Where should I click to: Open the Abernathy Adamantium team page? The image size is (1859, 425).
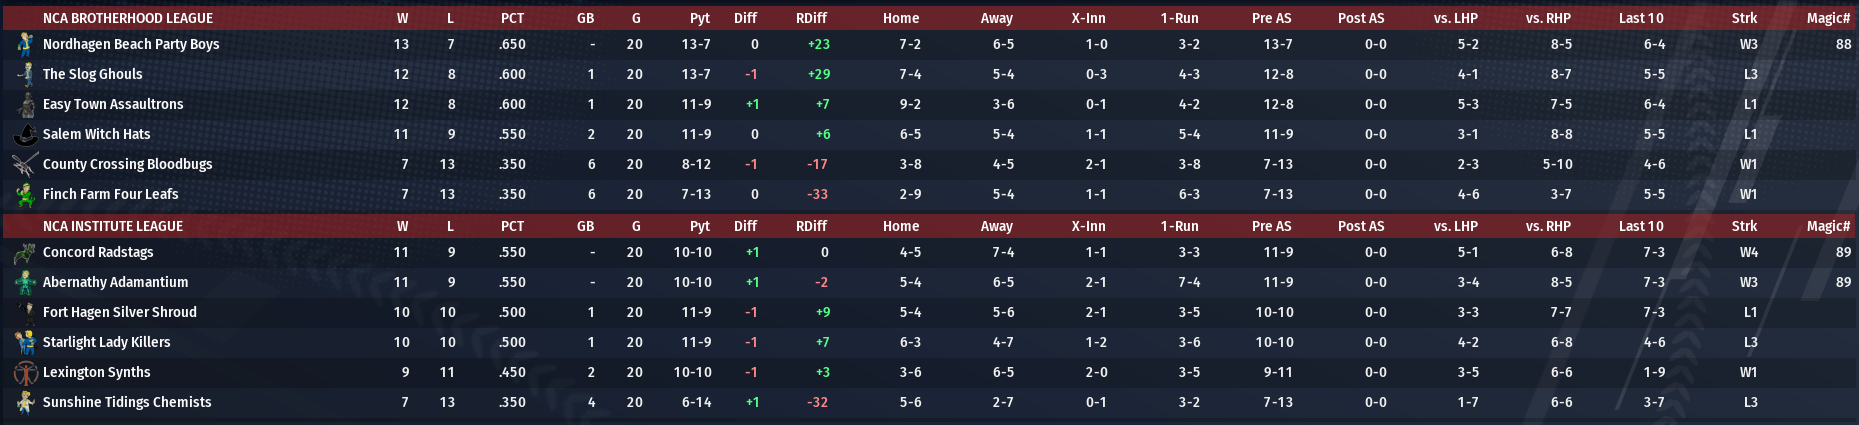115,282
